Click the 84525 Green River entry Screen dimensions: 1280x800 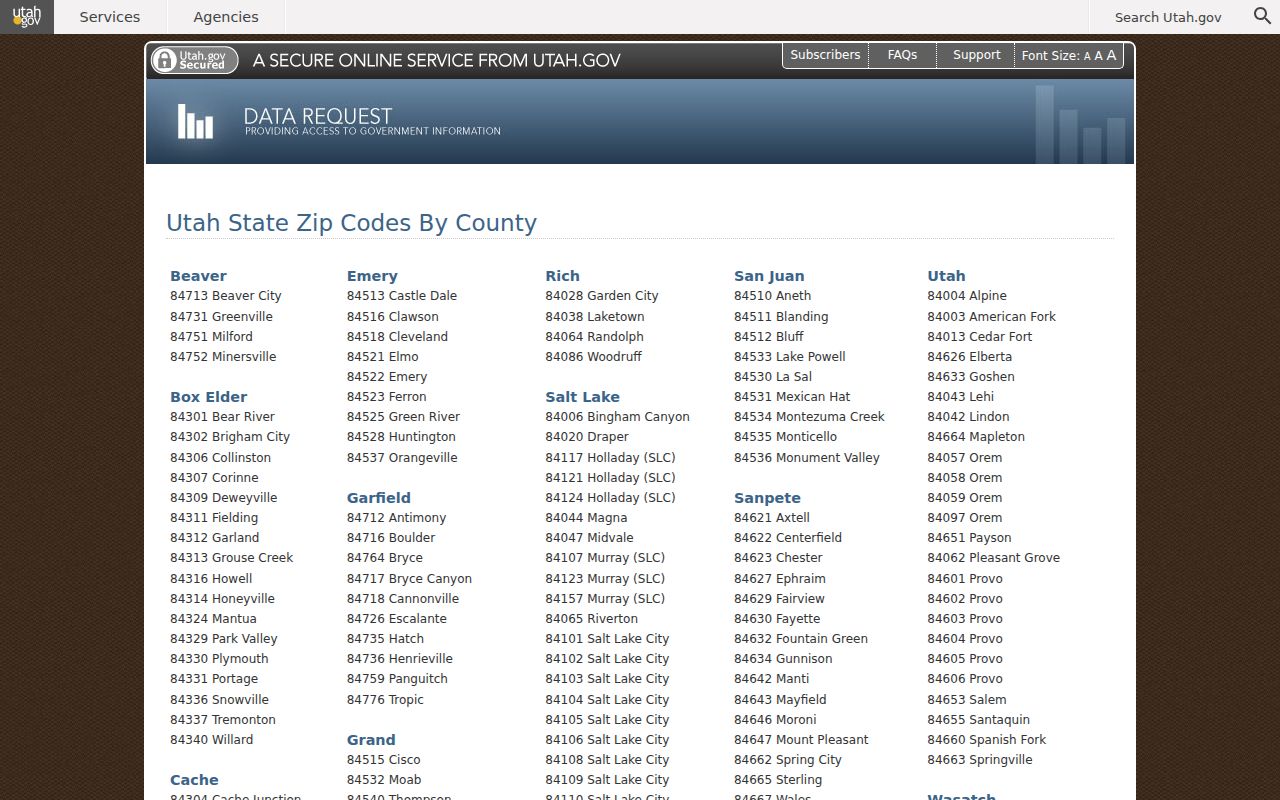pyautogui.click(x=403, y=417)
